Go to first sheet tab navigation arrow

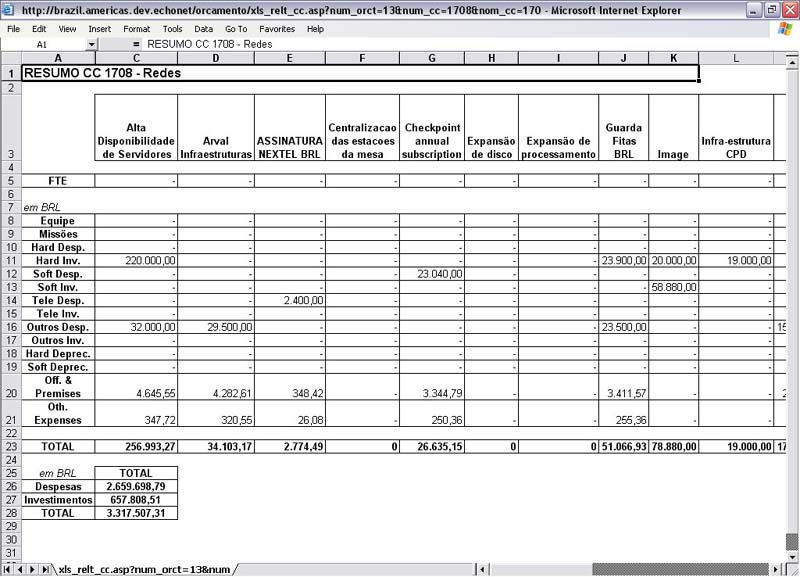[x=8, y=569]
